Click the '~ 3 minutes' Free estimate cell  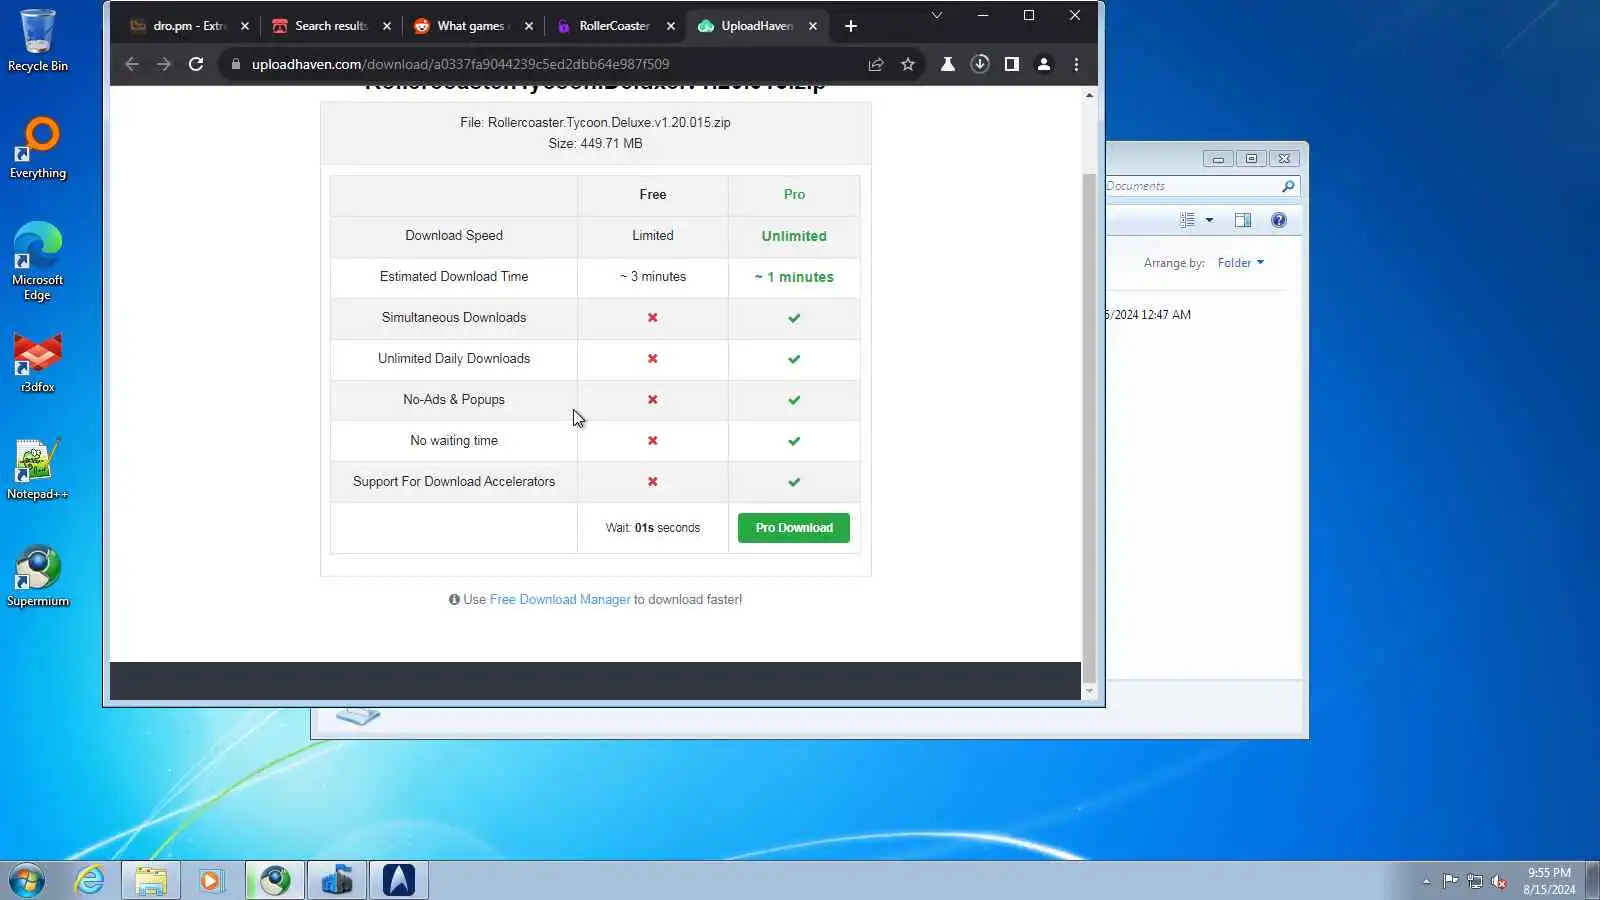653,277
